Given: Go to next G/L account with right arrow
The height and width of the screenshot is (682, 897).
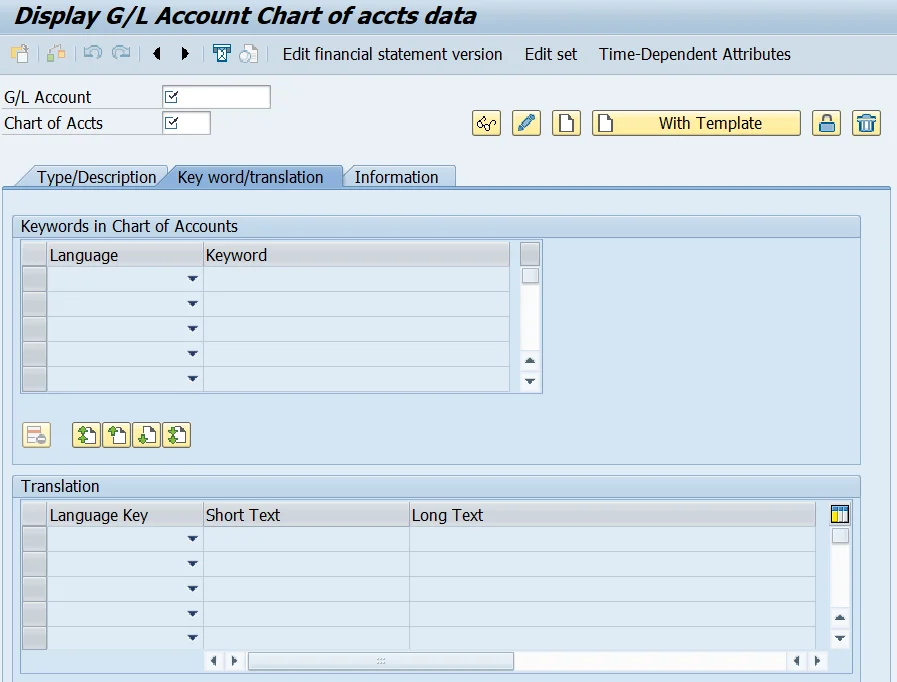Looking at the screenshot, I should [185, 54].
